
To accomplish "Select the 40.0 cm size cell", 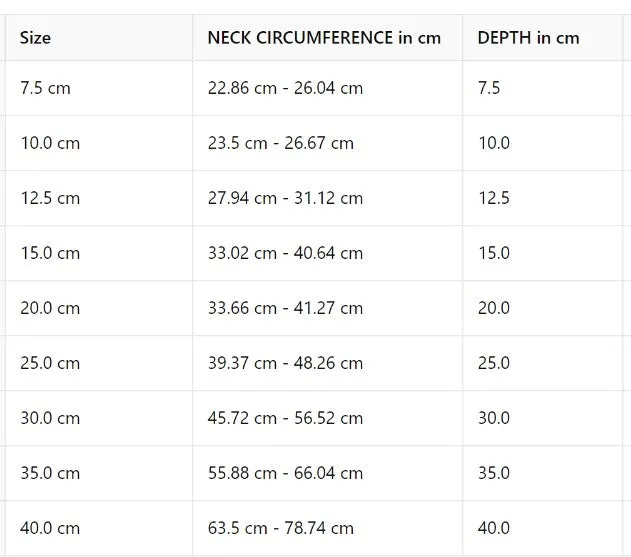I will coord(99,528).
